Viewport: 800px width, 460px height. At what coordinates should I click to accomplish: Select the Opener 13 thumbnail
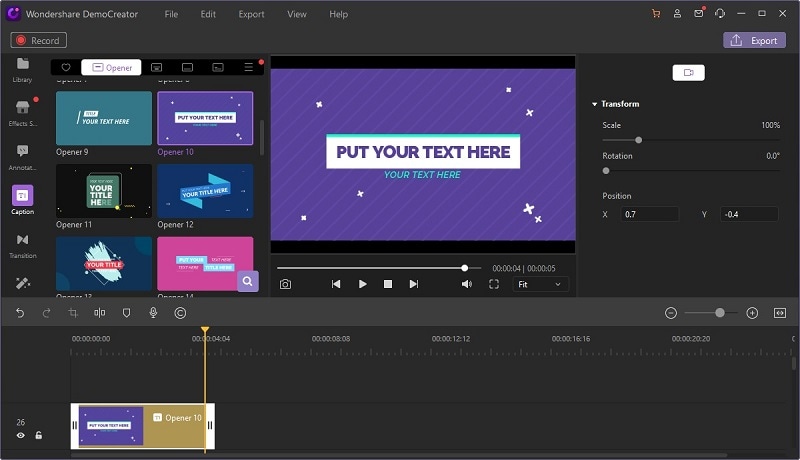(x=104, y=264)
